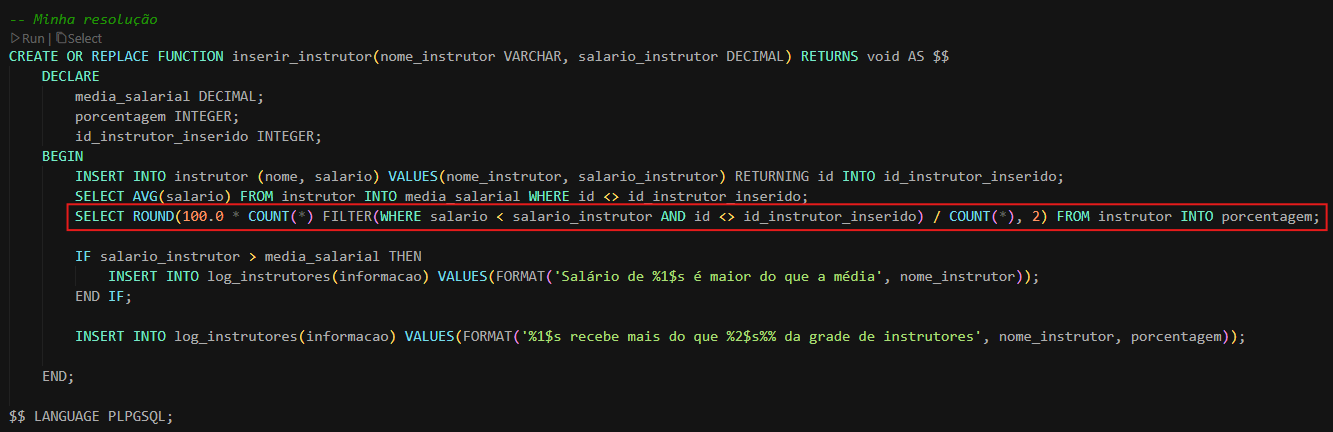Click the play triangle icon before Run
Image resolution: width=1333 pixels, height=432 pixels.
pyautogui.click(x=14, y=38)
